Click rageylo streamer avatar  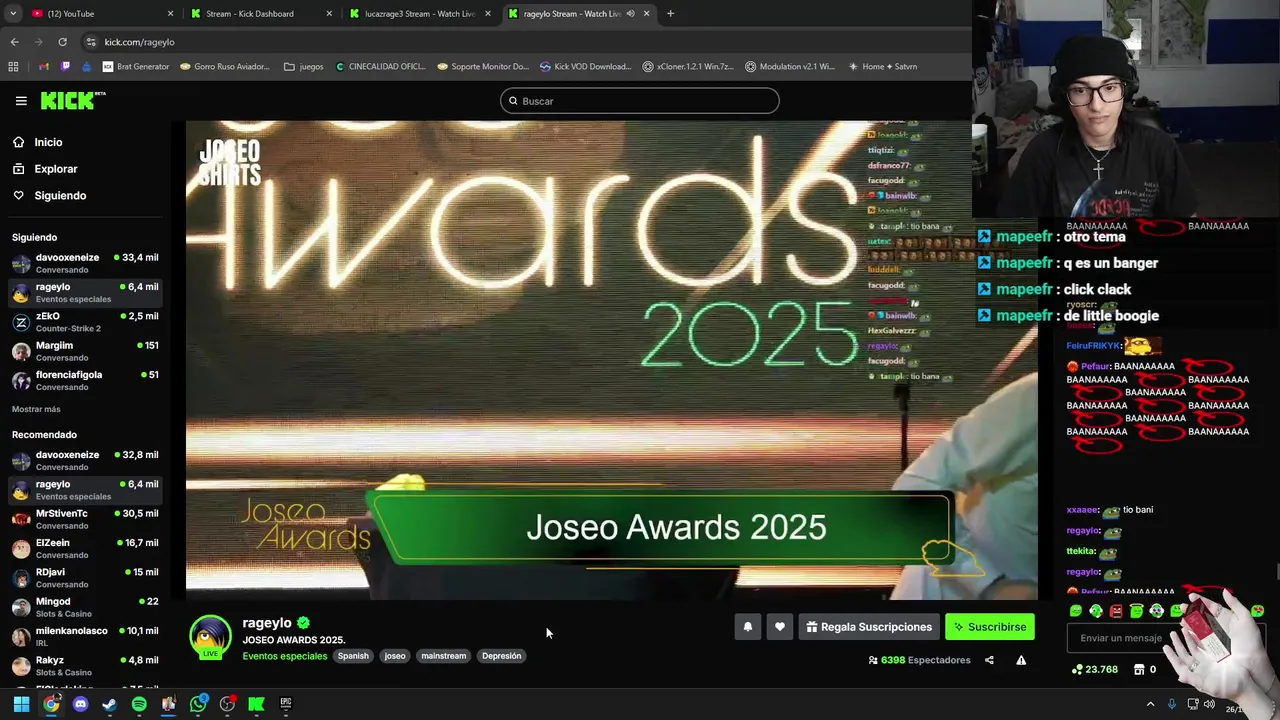point(210,638)
